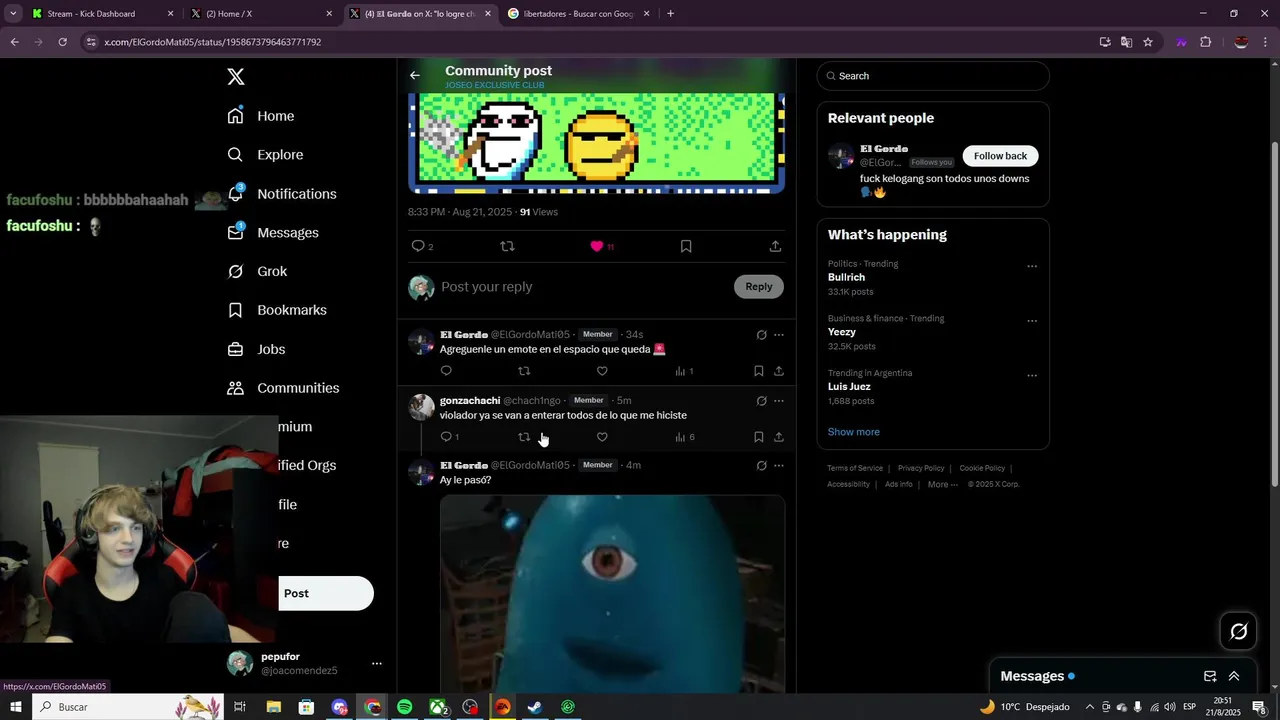Open Spotify from the taskbar
Image resolution: width=1280 pixels, height=720 pixels.
click(x=405, y=707)
